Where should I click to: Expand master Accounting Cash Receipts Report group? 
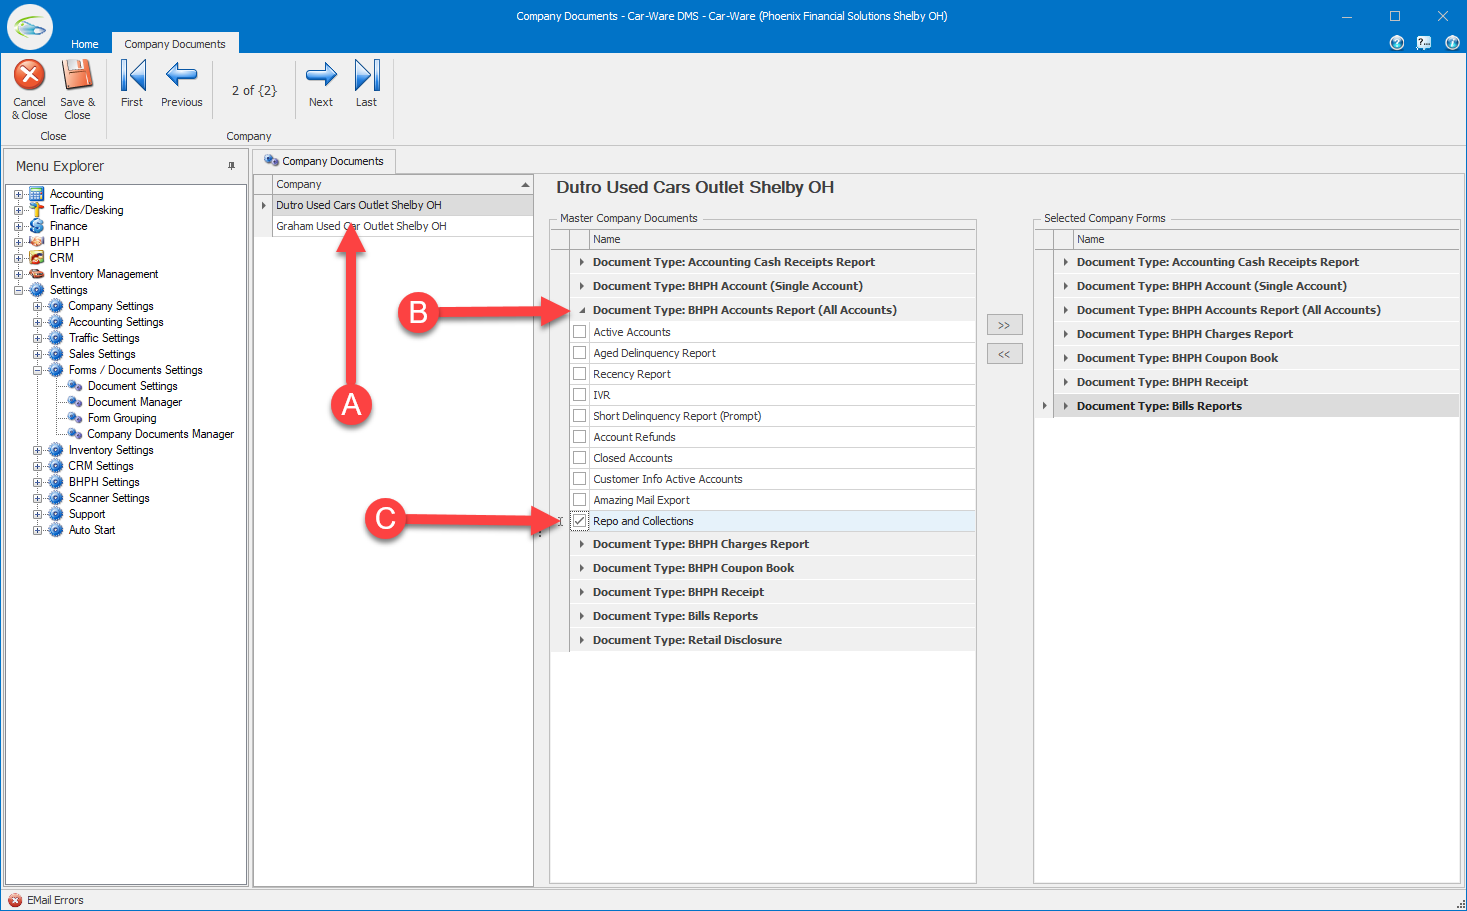coord(582,262)
